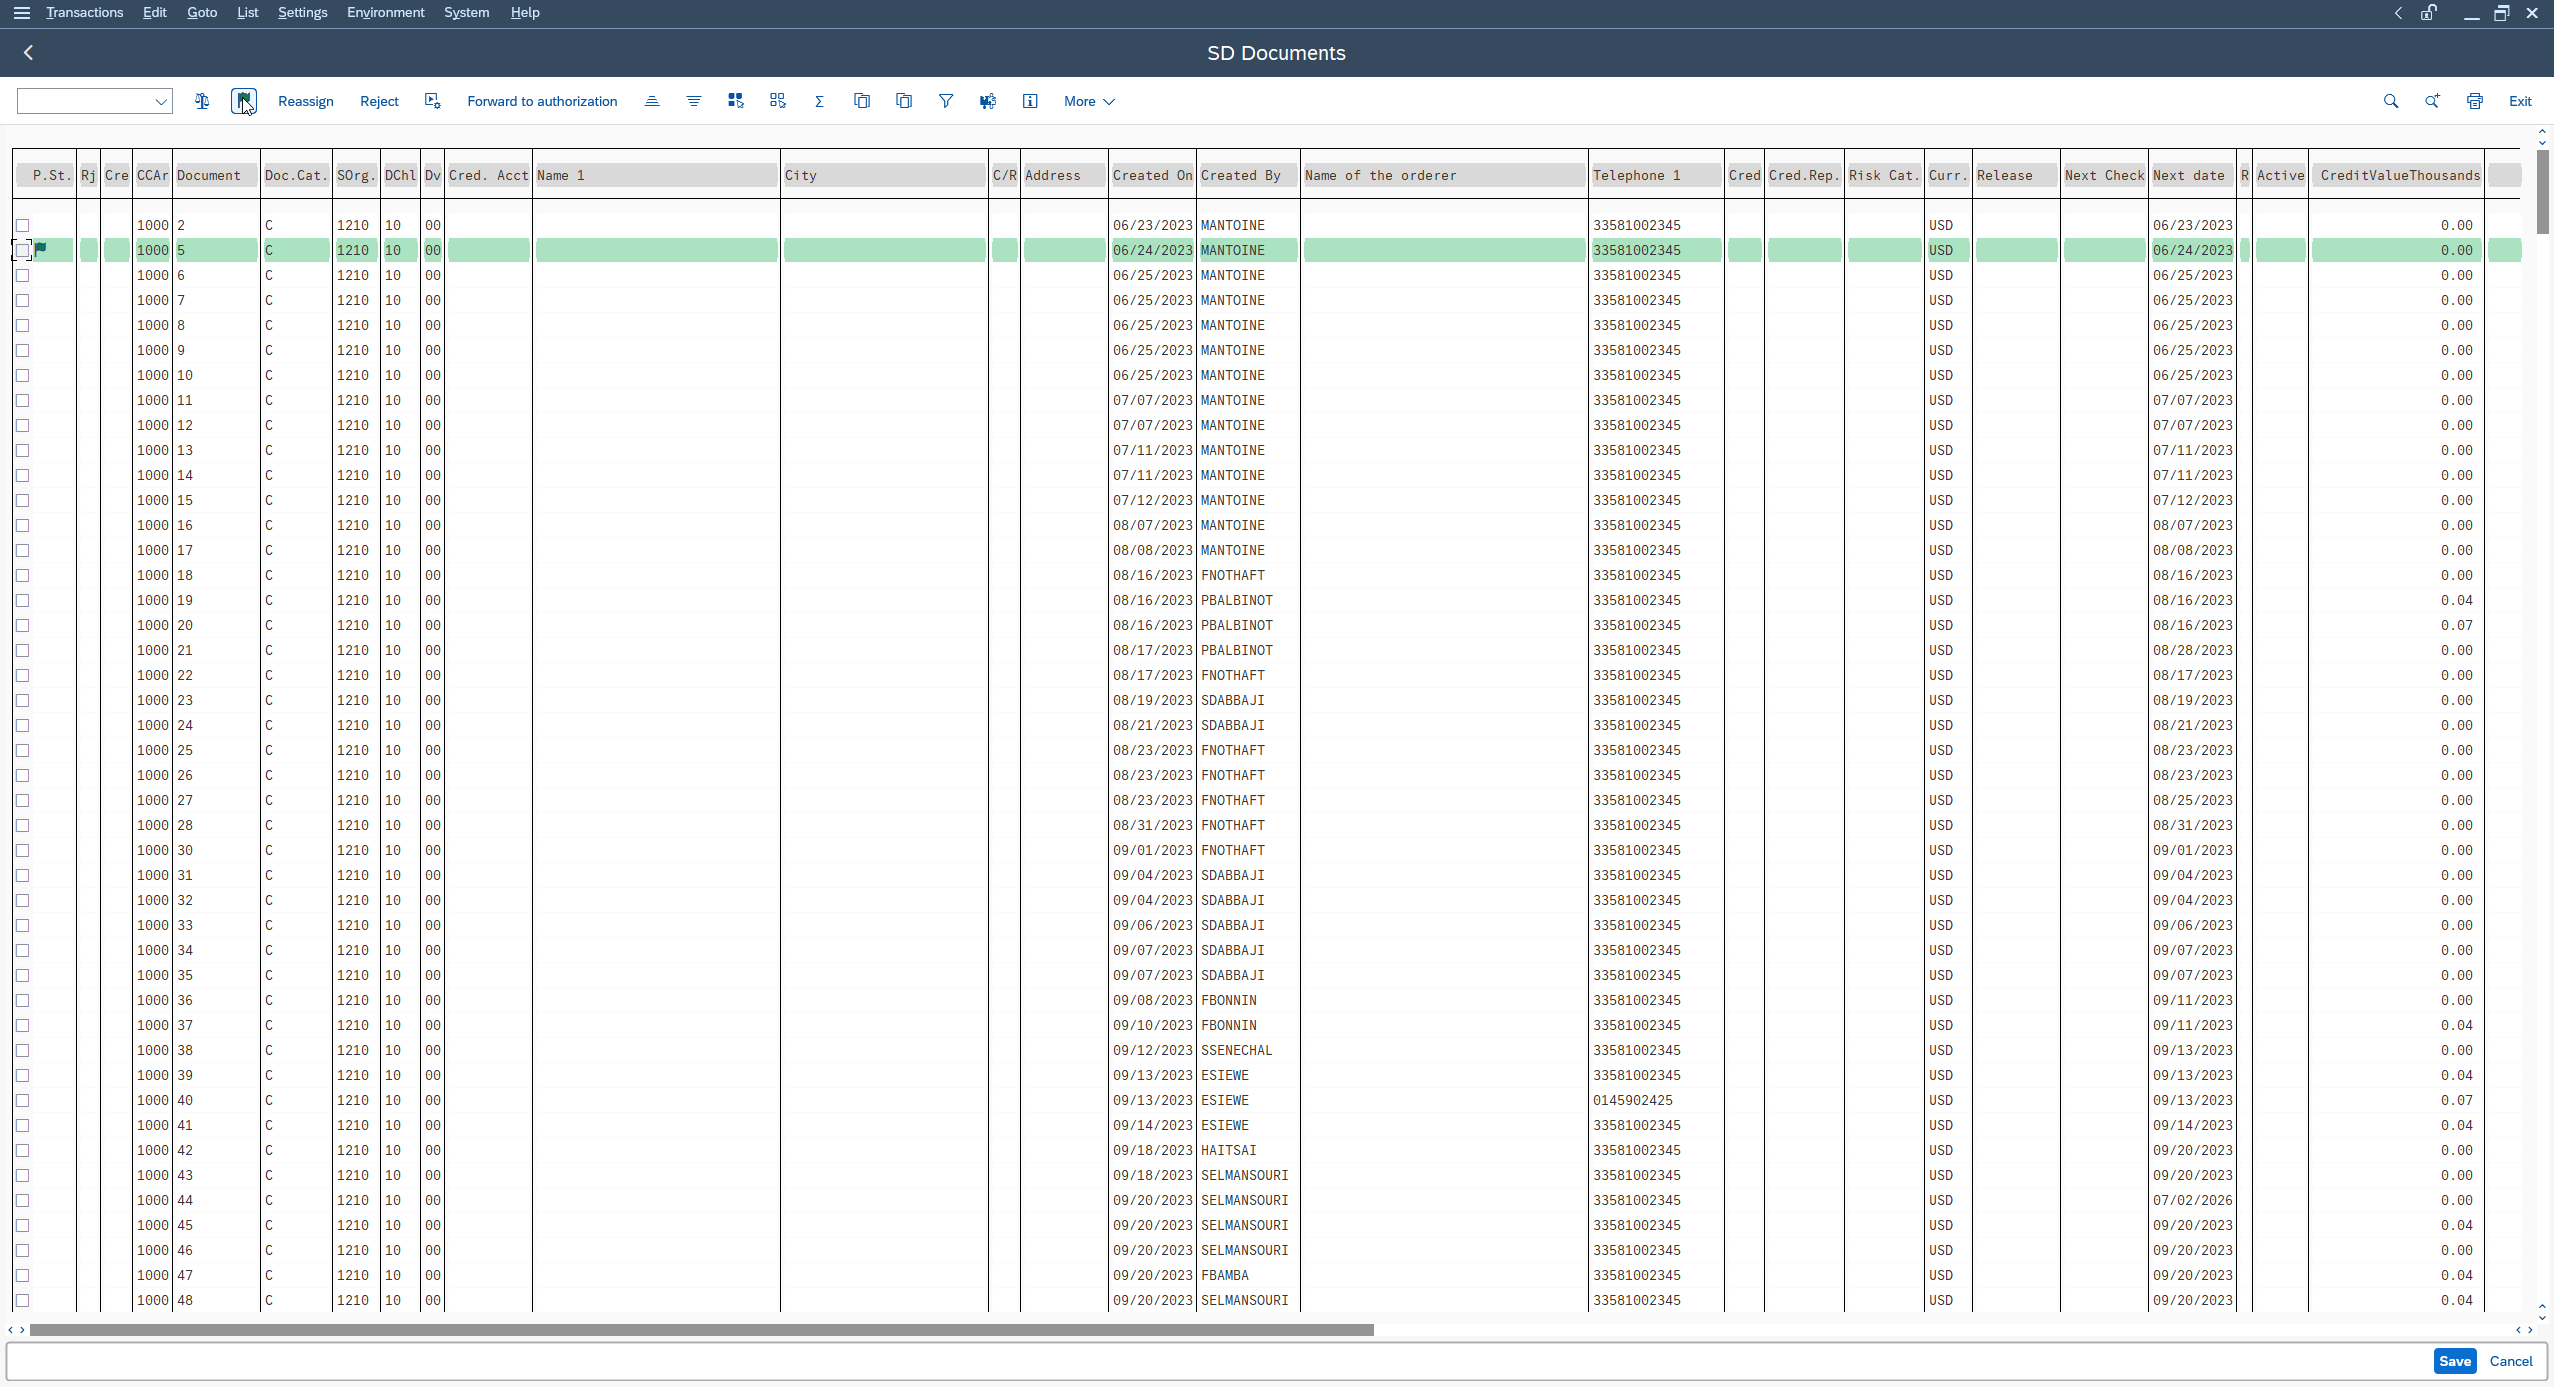This screenshot has width=2554, height=1387.
Task: Click the second copy documents icon
Action: click(904, 101)
